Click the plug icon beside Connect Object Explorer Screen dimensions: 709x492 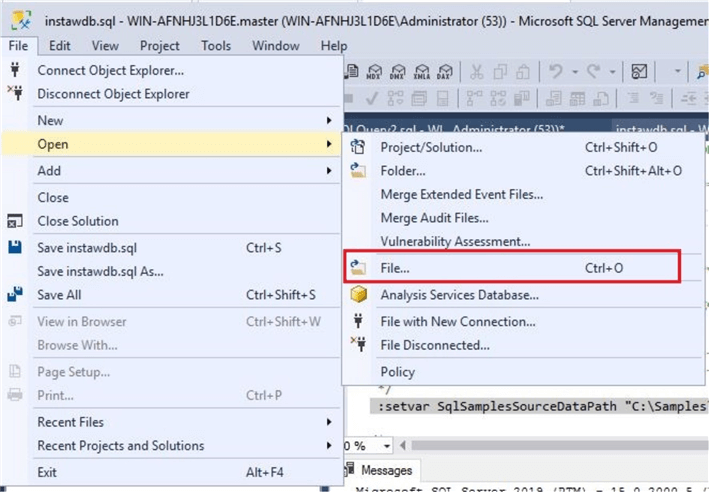15,70
